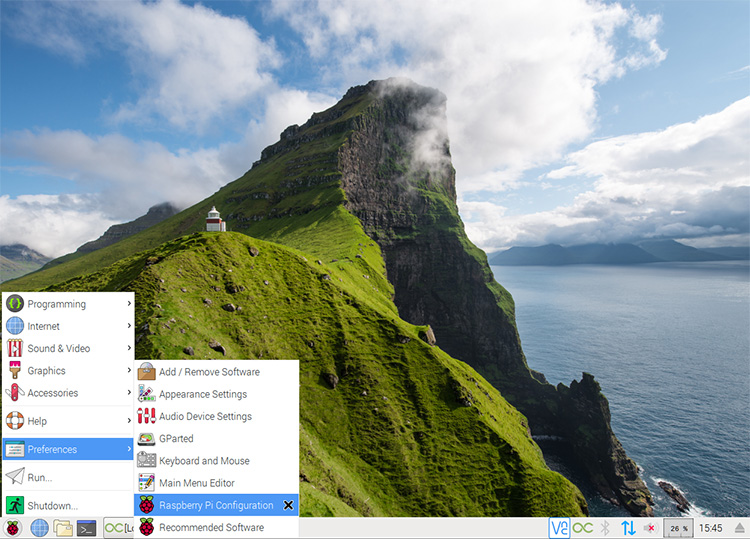Click the VNC server tray icon

[559, 528]
